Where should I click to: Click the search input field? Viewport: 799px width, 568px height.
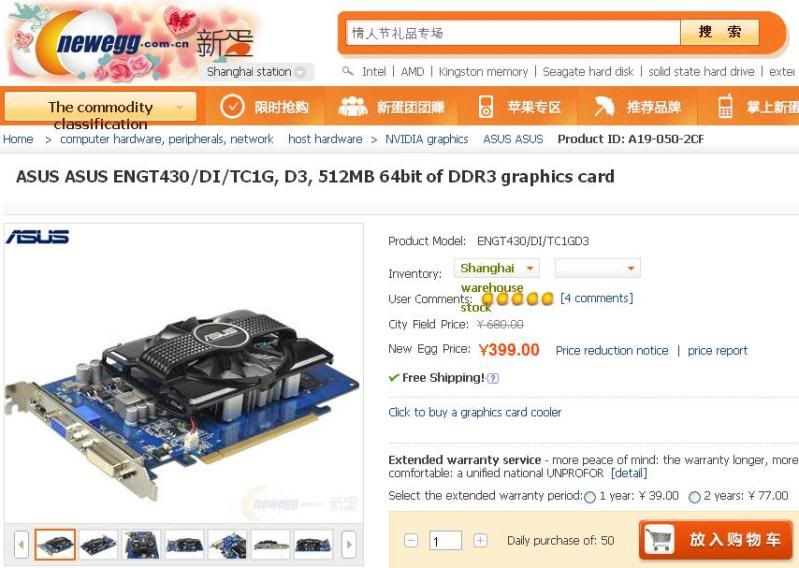[x=513, y=33]
